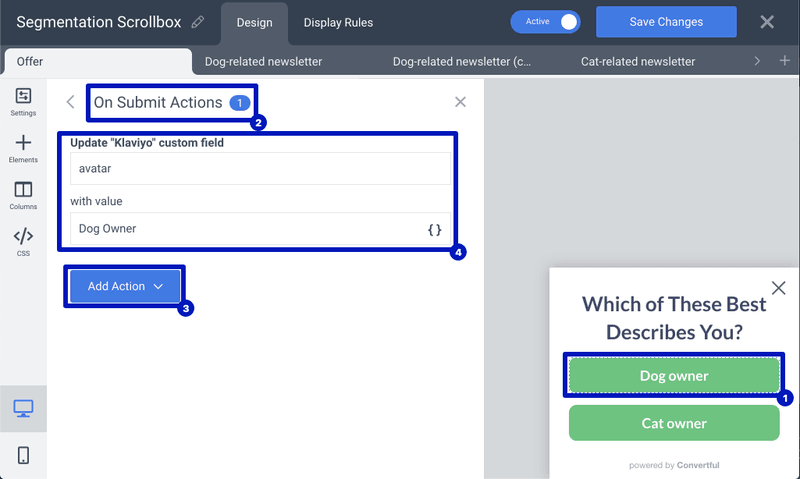The height and width of the screenshot is (479, 800).
Task: Click the Segmentation Scrollbox title
Action: 98,22
